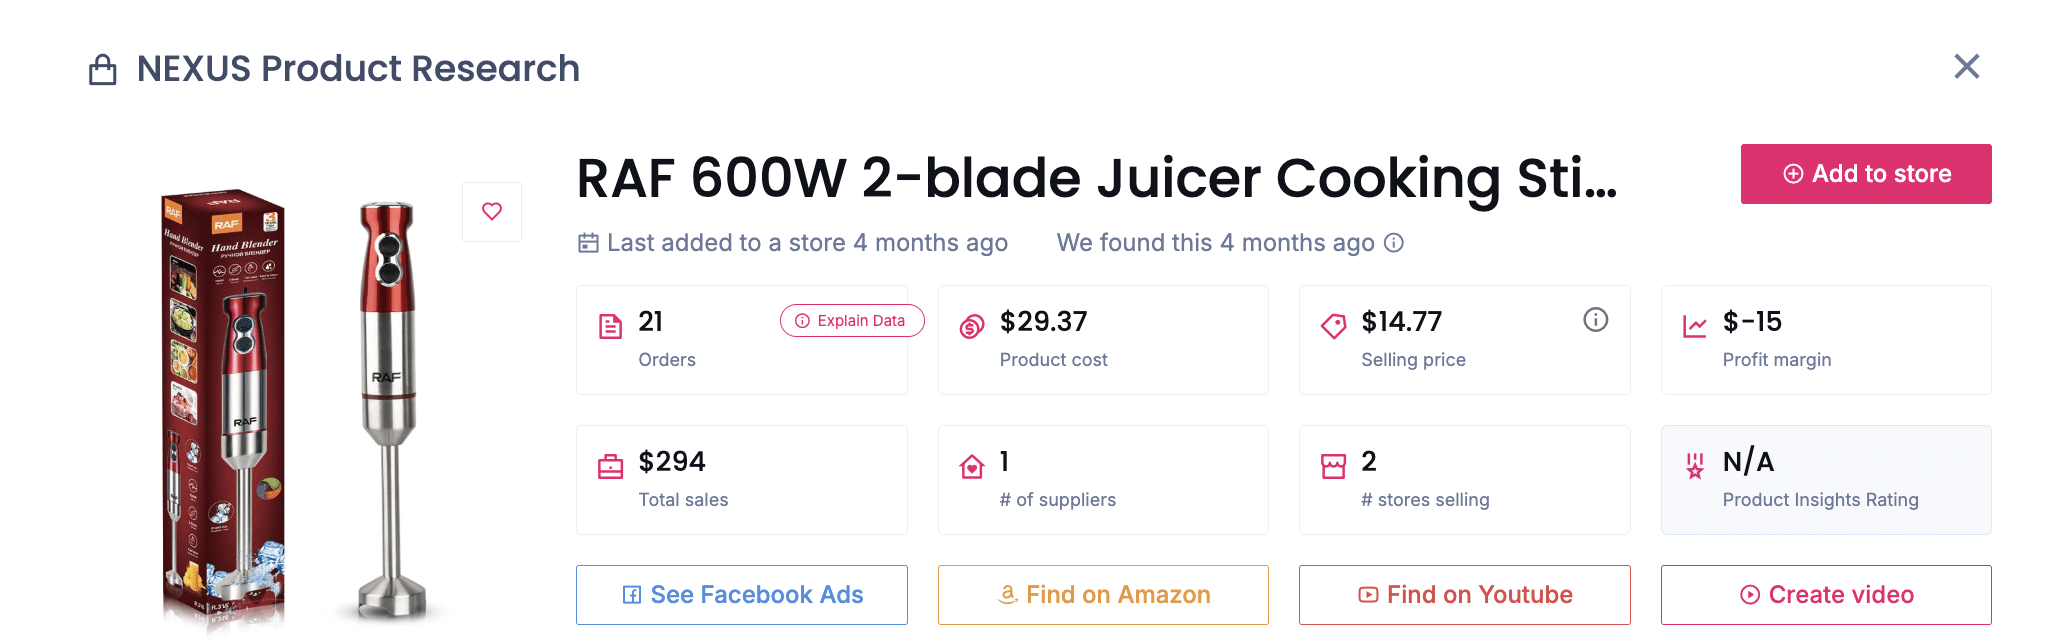Click the Total sales briefcase icon
This screenshot has height=644, width=2072.
click(610, 467)
